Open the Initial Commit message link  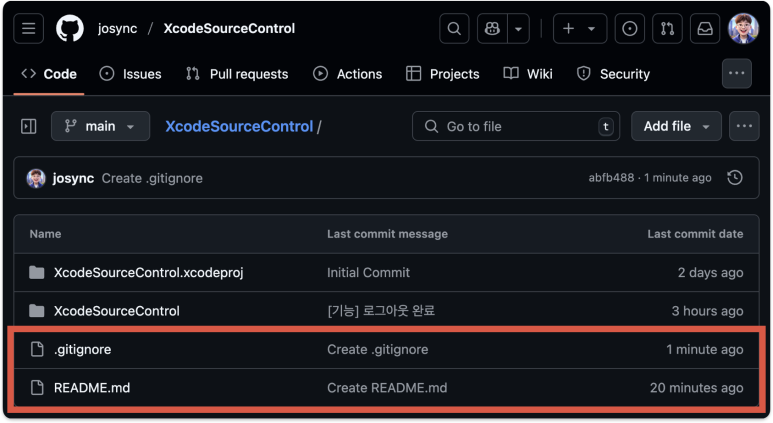tap(368, 273)
